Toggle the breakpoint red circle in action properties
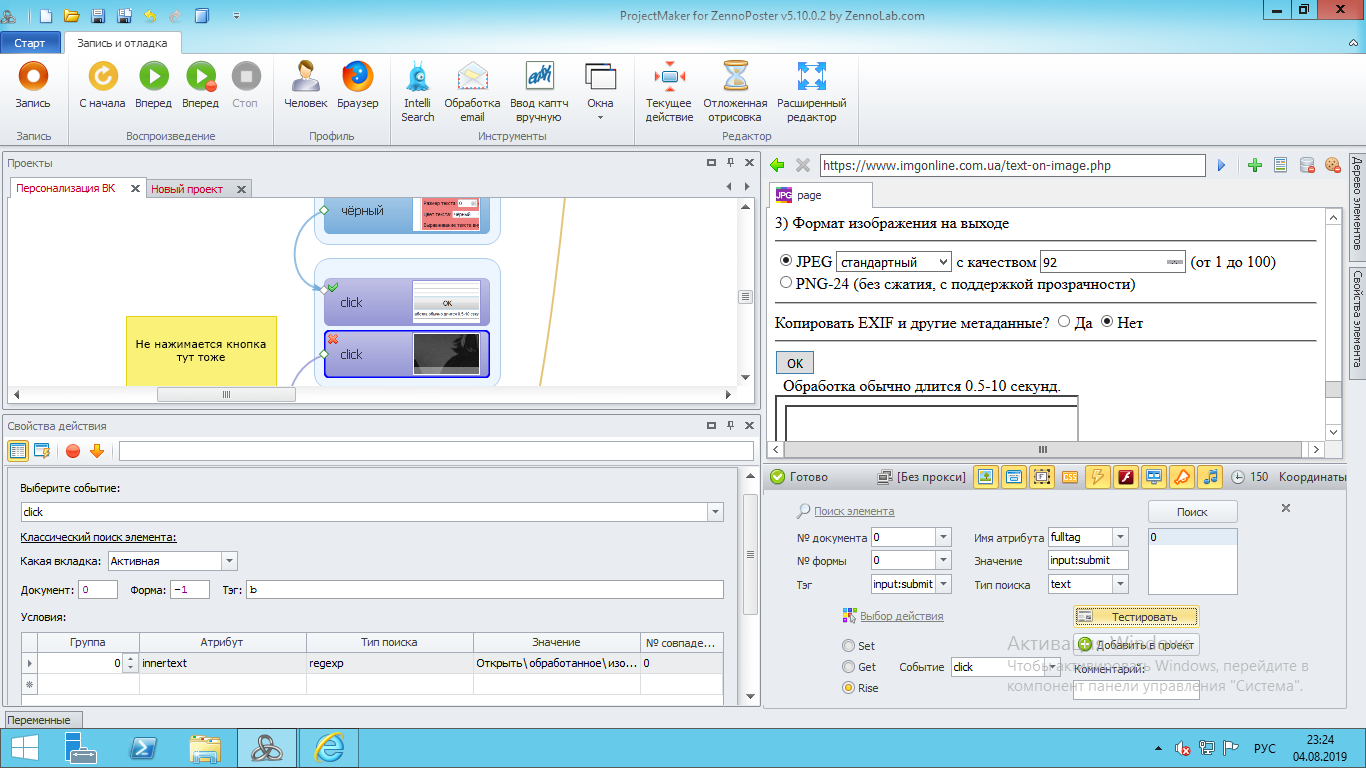The width and height of the screenshot is (1366, 768). 72,451
